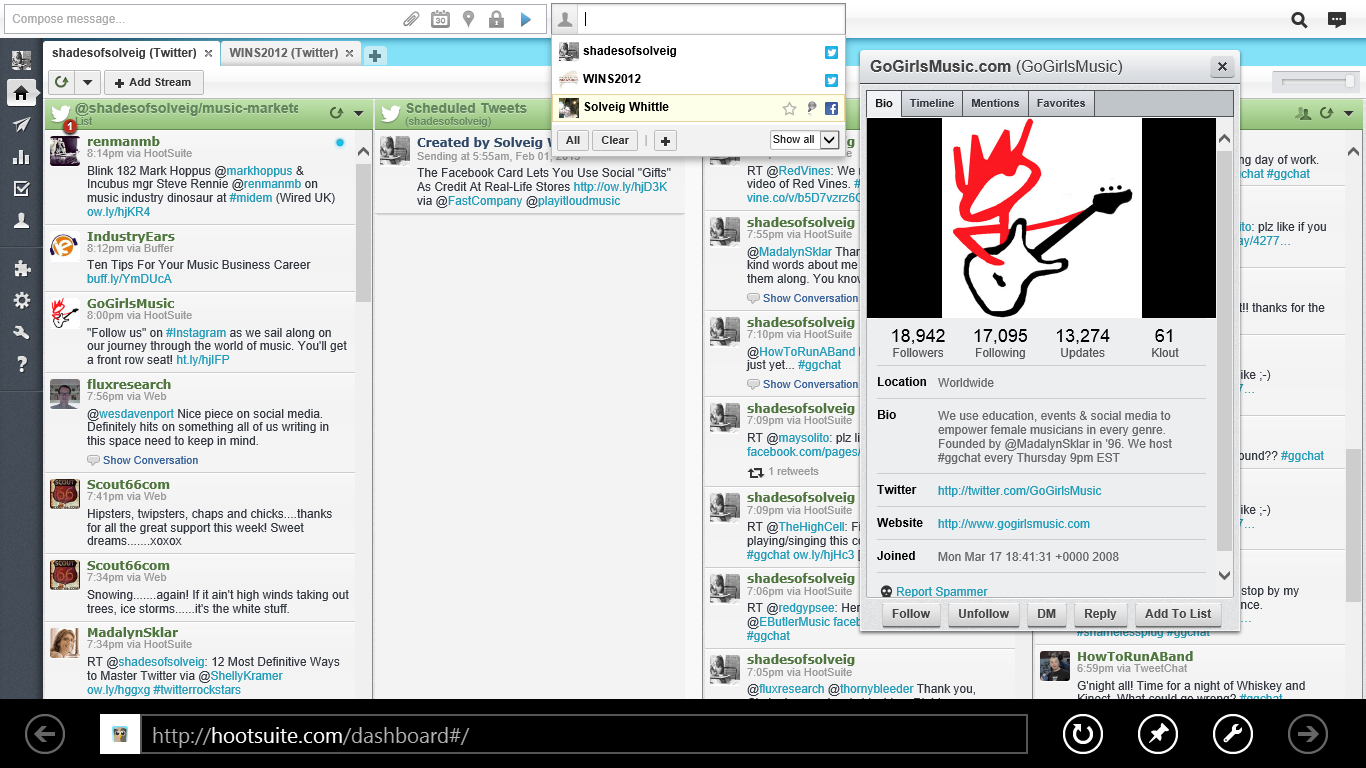Show Conversation under the @MadalynSklar tweet
Screen dimensions: 1366x768
coord(810,298)
